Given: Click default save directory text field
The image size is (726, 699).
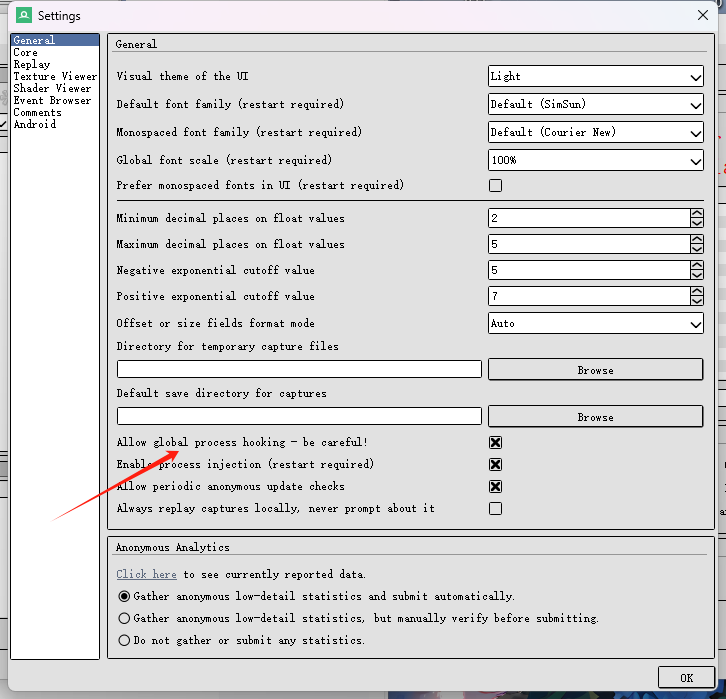Looking at the screenshot, I should (x=299, y=416).
